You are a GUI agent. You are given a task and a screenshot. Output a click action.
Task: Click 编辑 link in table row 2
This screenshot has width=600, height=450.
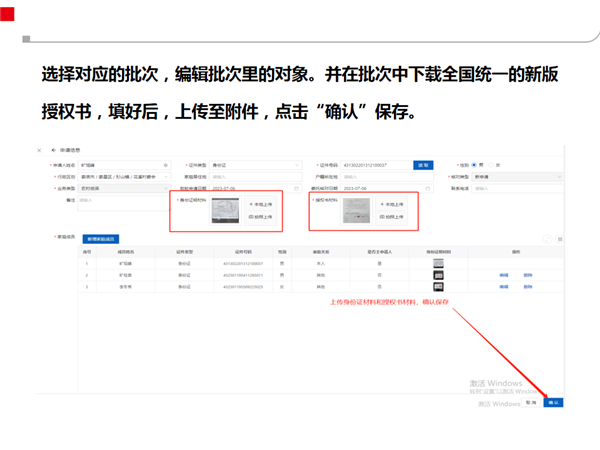click(x=504, y=275)
